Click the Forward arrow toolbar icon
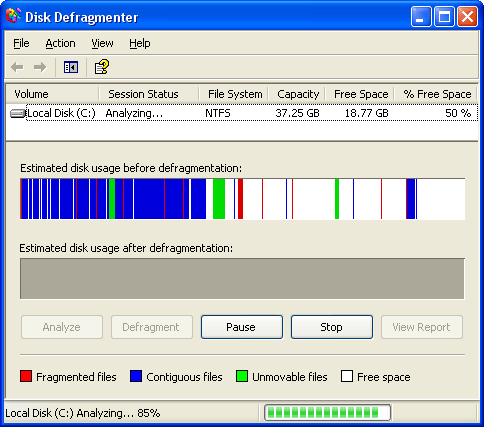 (40, 67)
